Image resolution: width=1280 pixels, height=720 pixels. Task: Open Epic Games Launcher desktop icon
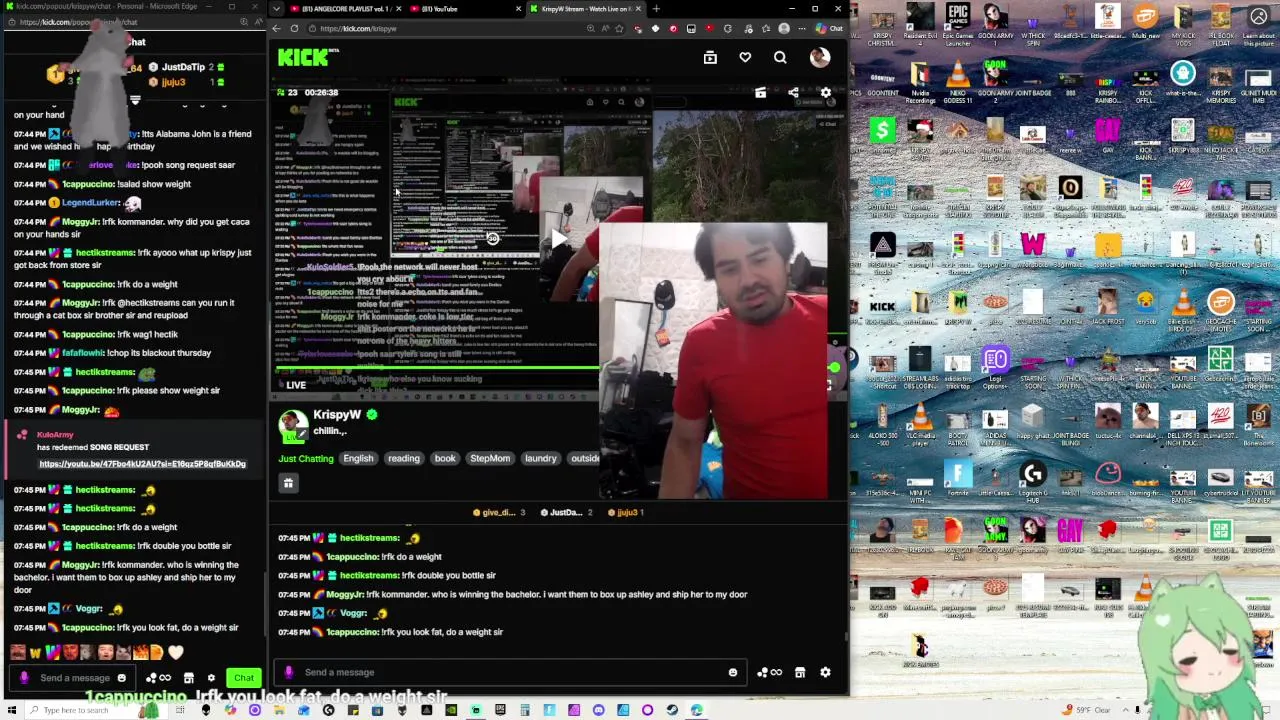point(958,25)
